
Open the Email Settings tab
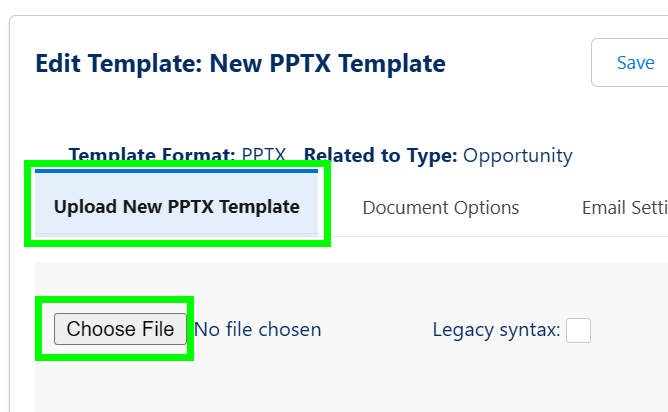pos(624,208)
